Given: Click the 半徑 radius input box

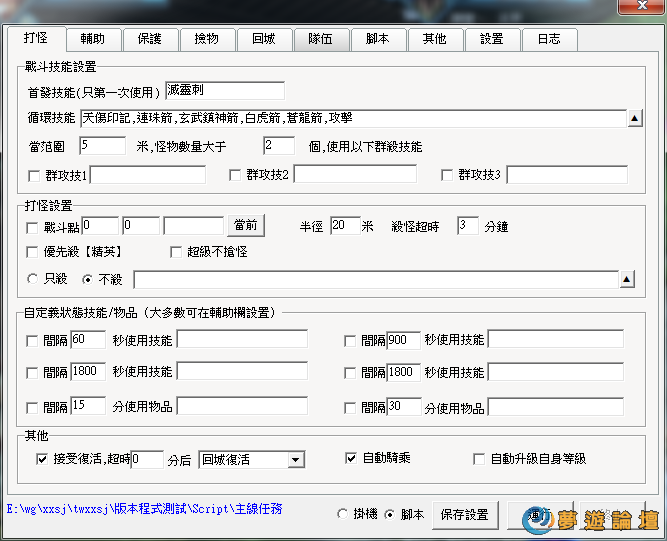Looking at the screenshot, I should coord(344,225).
